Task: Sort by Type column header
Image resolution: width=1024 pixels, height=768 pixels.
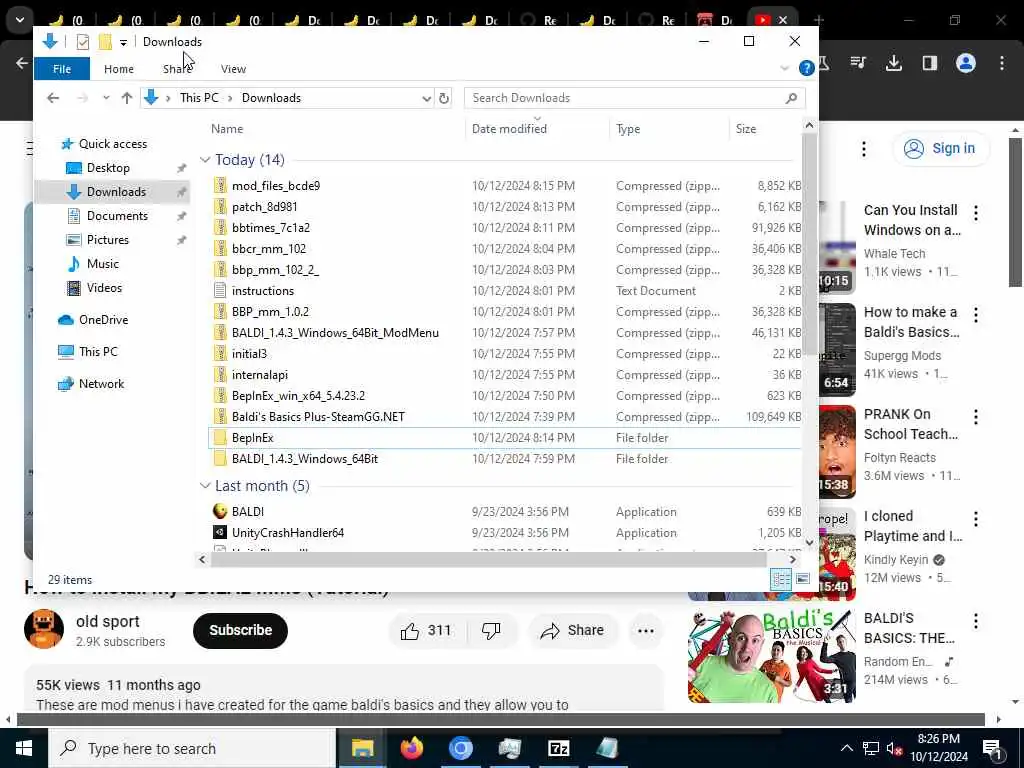Action: point(628,129)
